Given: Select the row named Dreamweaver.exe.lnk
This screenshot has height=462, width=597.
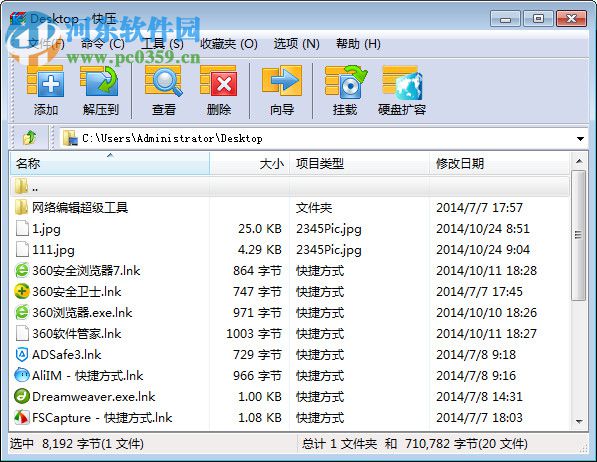Looking at the screenshot, I should click(x=290, y=396).
